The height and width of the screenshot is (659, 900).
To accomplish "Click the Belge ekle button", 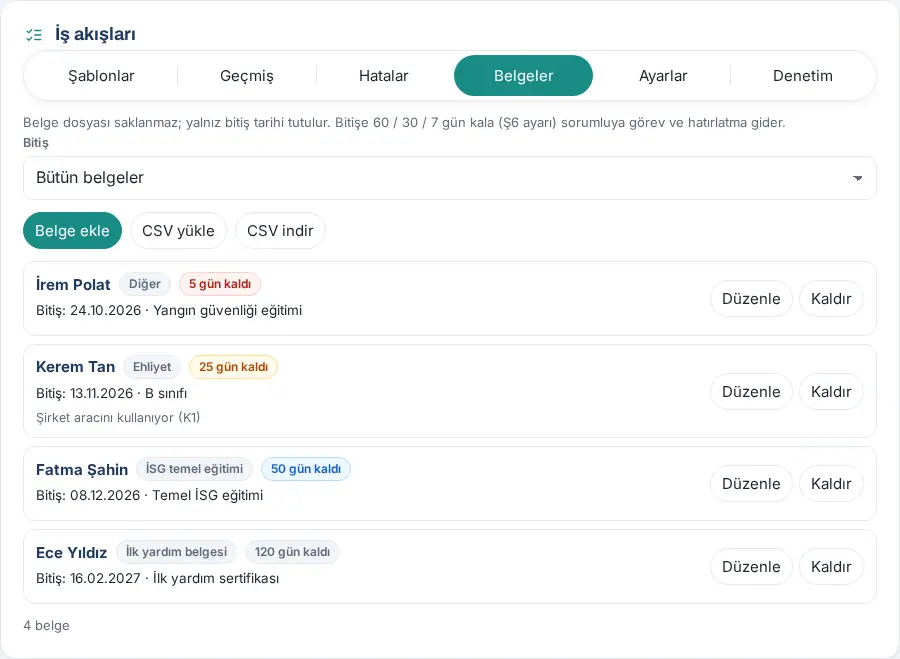I will click(72, 231).
